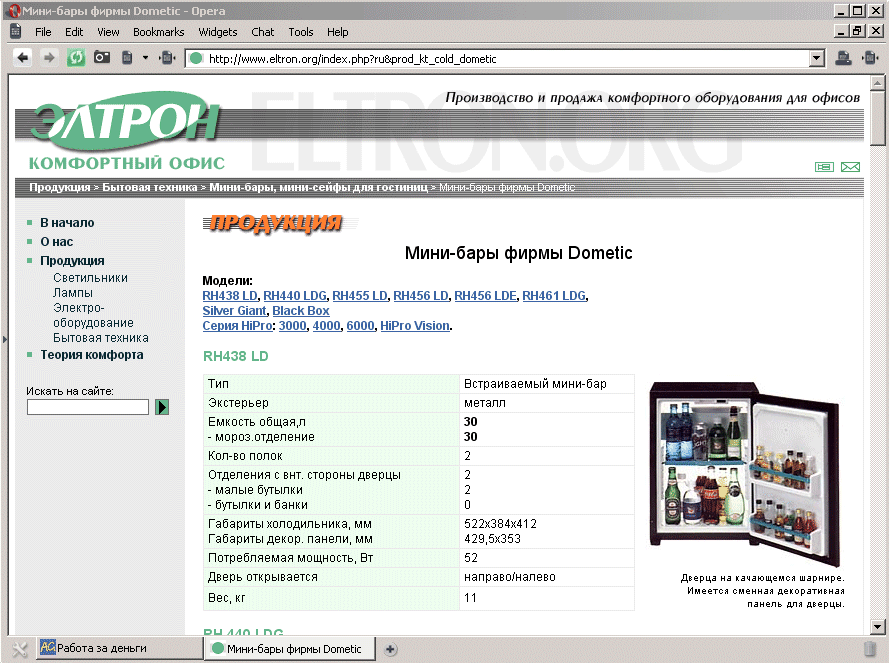This screenshot has width=889, height=663.
Task: Open the HiPro 6000 link
Action: pos(361,326)
